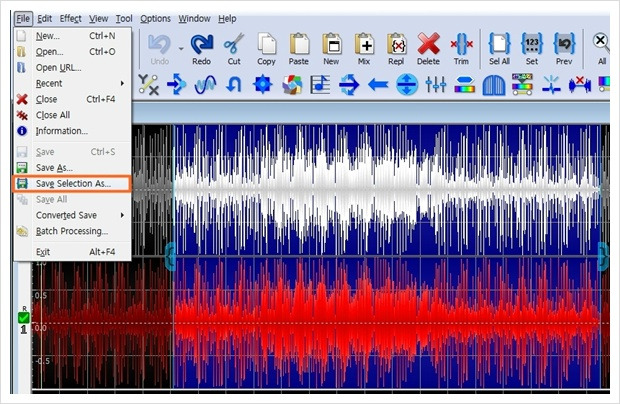
Task: Open the View menu
Action: coord(98,19)
